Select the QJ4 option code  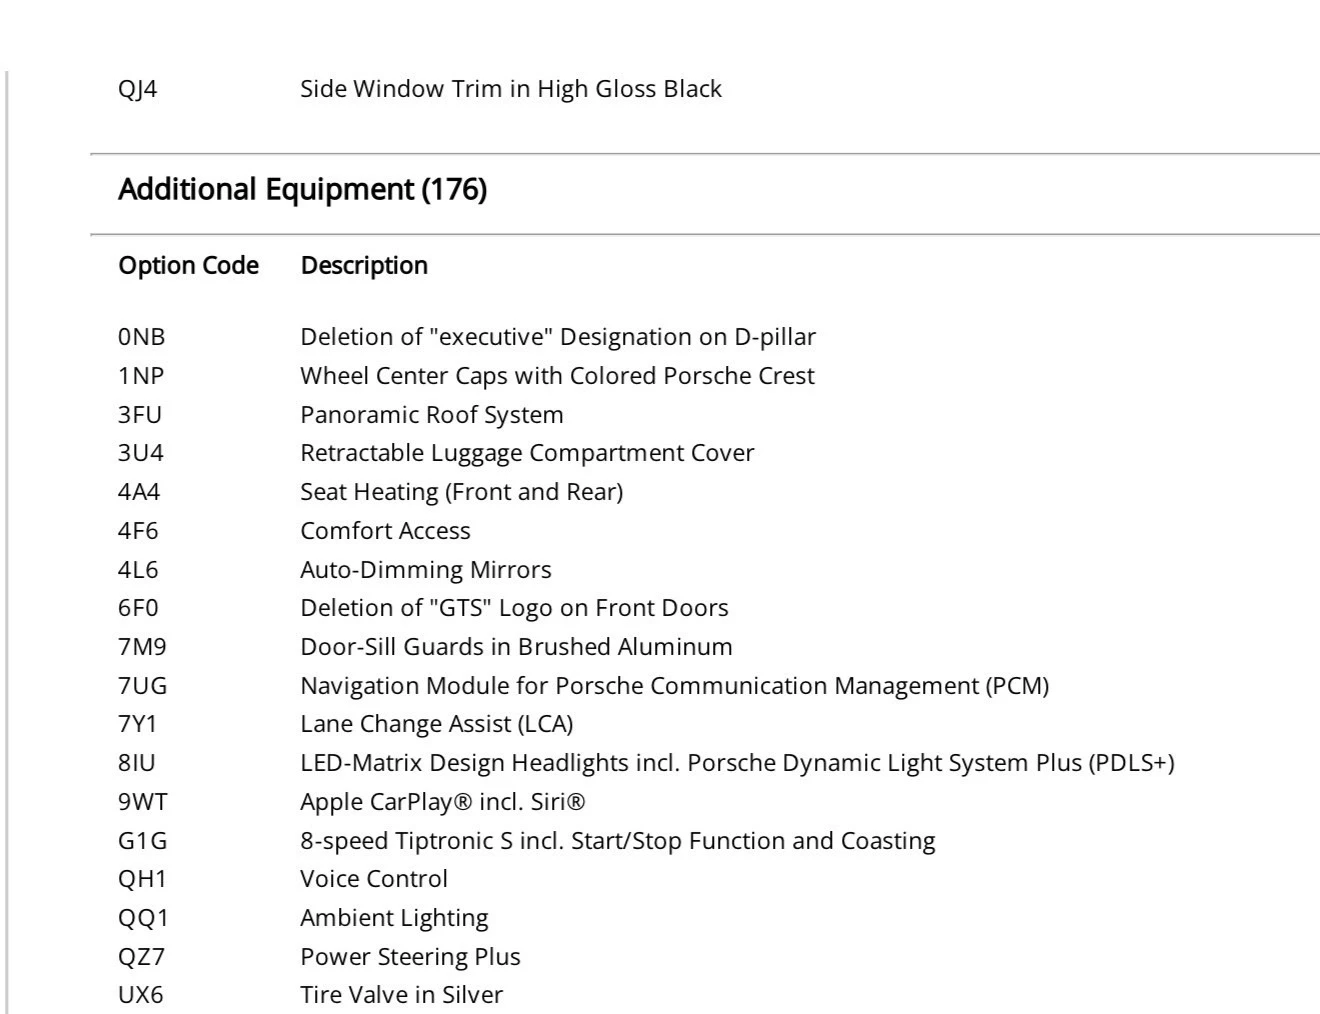tap(138, 89)
